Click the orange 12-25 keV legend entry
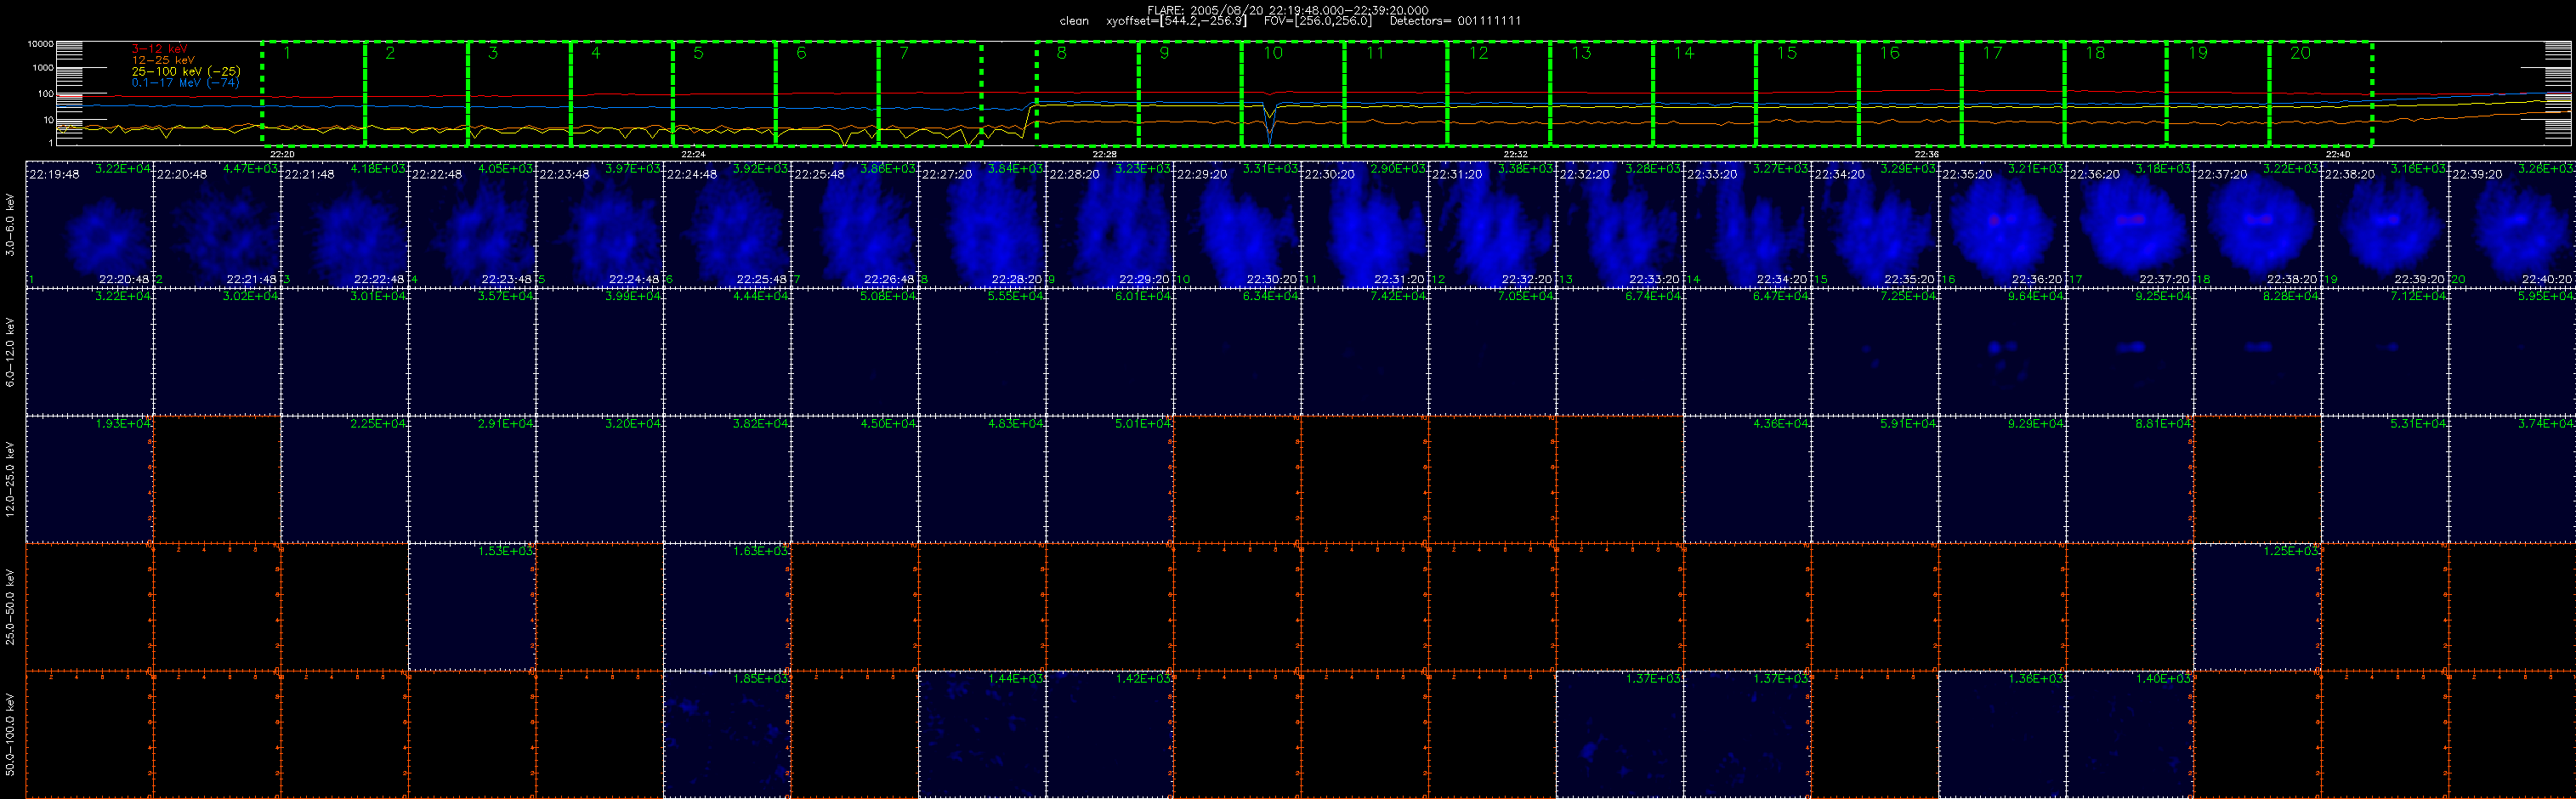 163,60
